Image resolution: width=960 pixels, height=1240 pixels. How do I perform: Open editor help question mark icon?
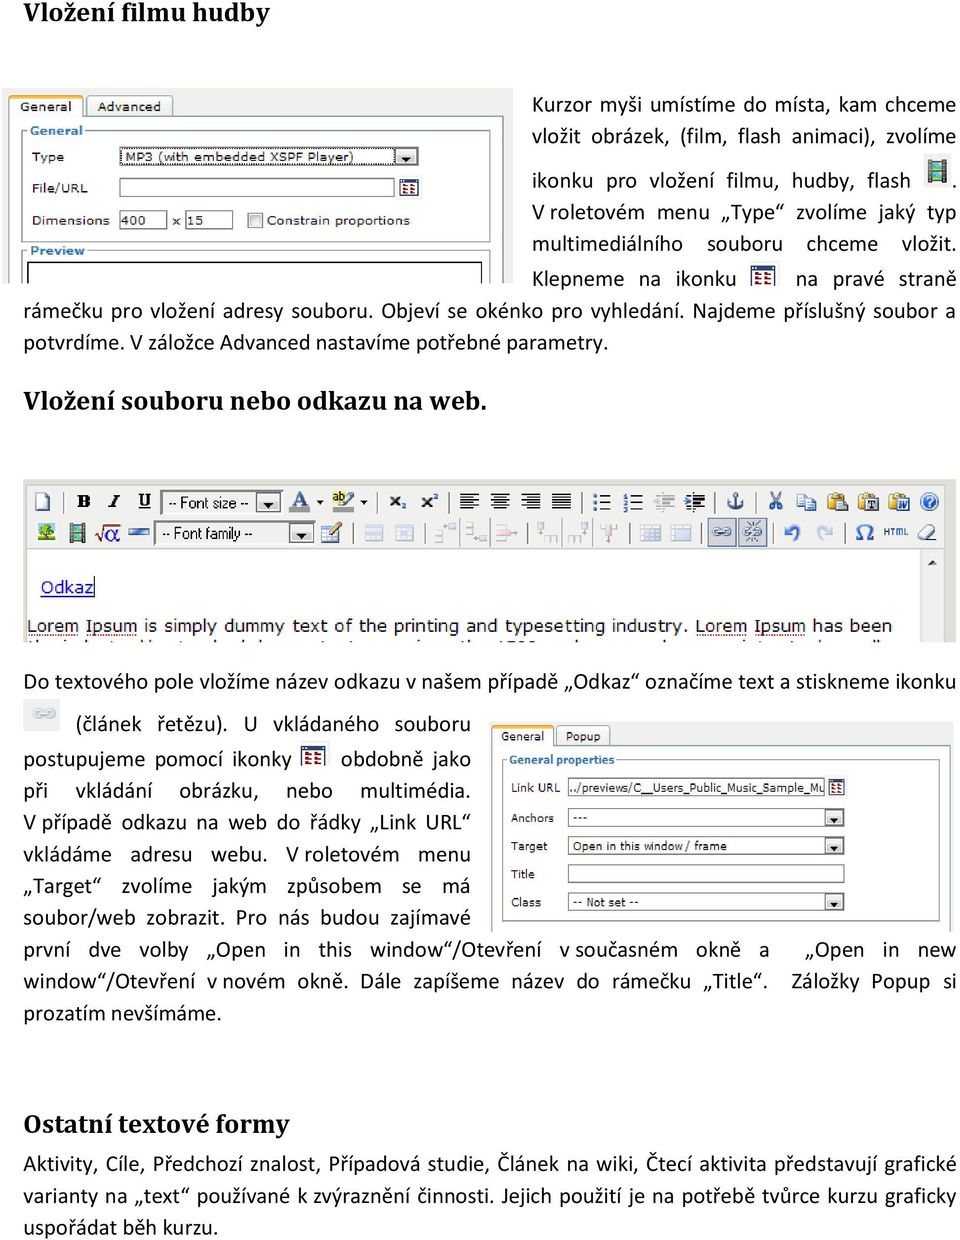pyautogui.click(x=929, y=502)
